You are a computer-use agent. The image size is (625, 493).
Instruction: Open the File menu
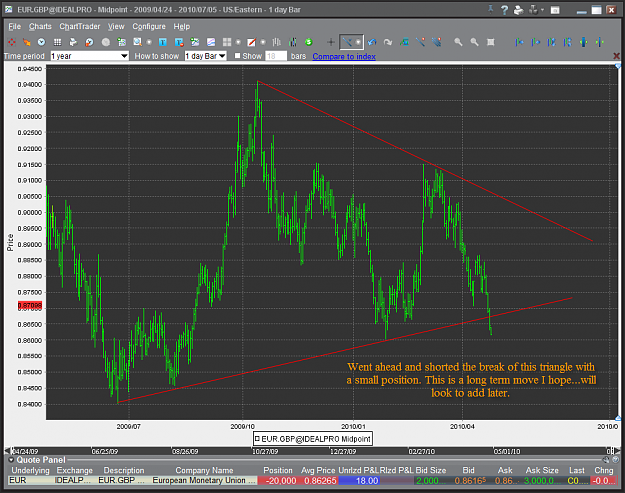click(14, 27)
